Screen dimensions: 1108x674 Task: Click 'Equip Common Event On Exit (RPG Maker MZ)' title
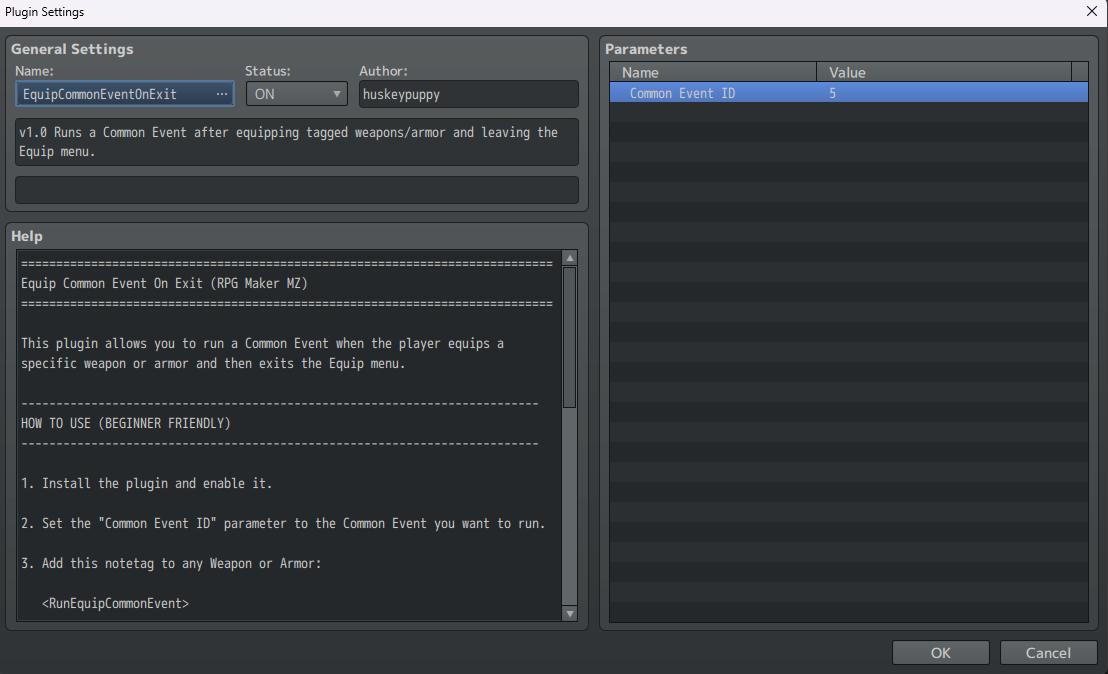164,283
